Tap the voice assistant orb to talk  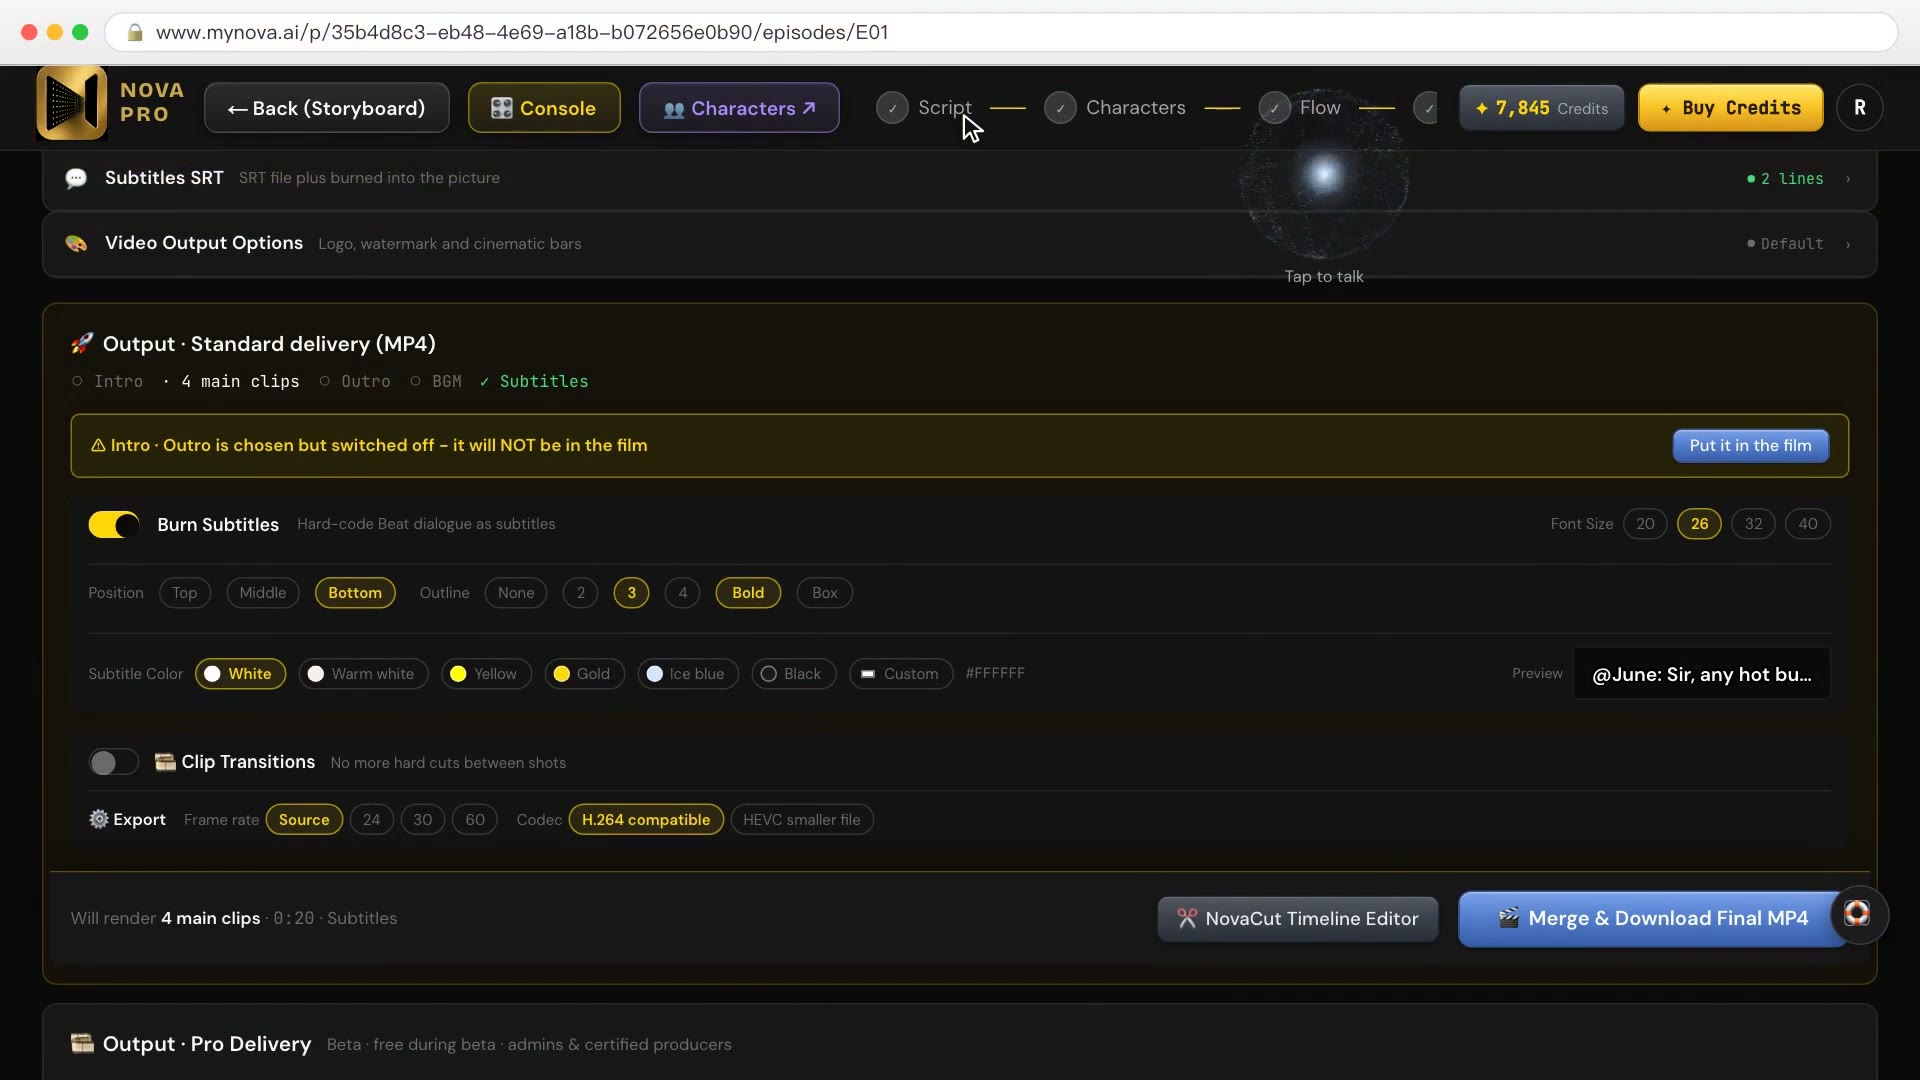click(1324, 176)
